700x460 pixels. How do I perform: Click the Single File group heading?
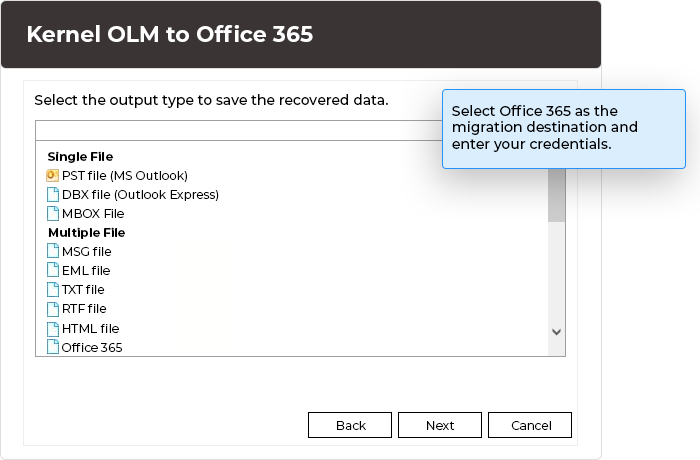(x=80, y=157)
